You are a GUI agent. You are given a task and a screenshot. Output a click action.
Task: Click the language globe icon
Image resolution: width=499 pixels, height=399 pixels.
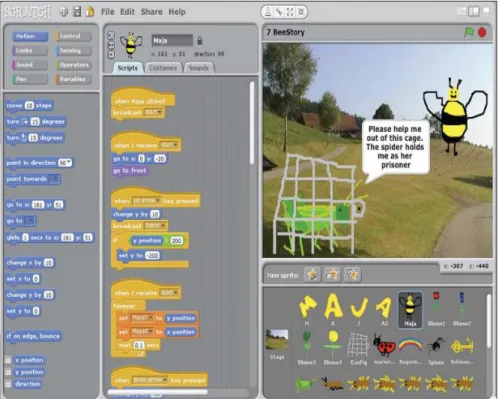(x=64, y=12)
